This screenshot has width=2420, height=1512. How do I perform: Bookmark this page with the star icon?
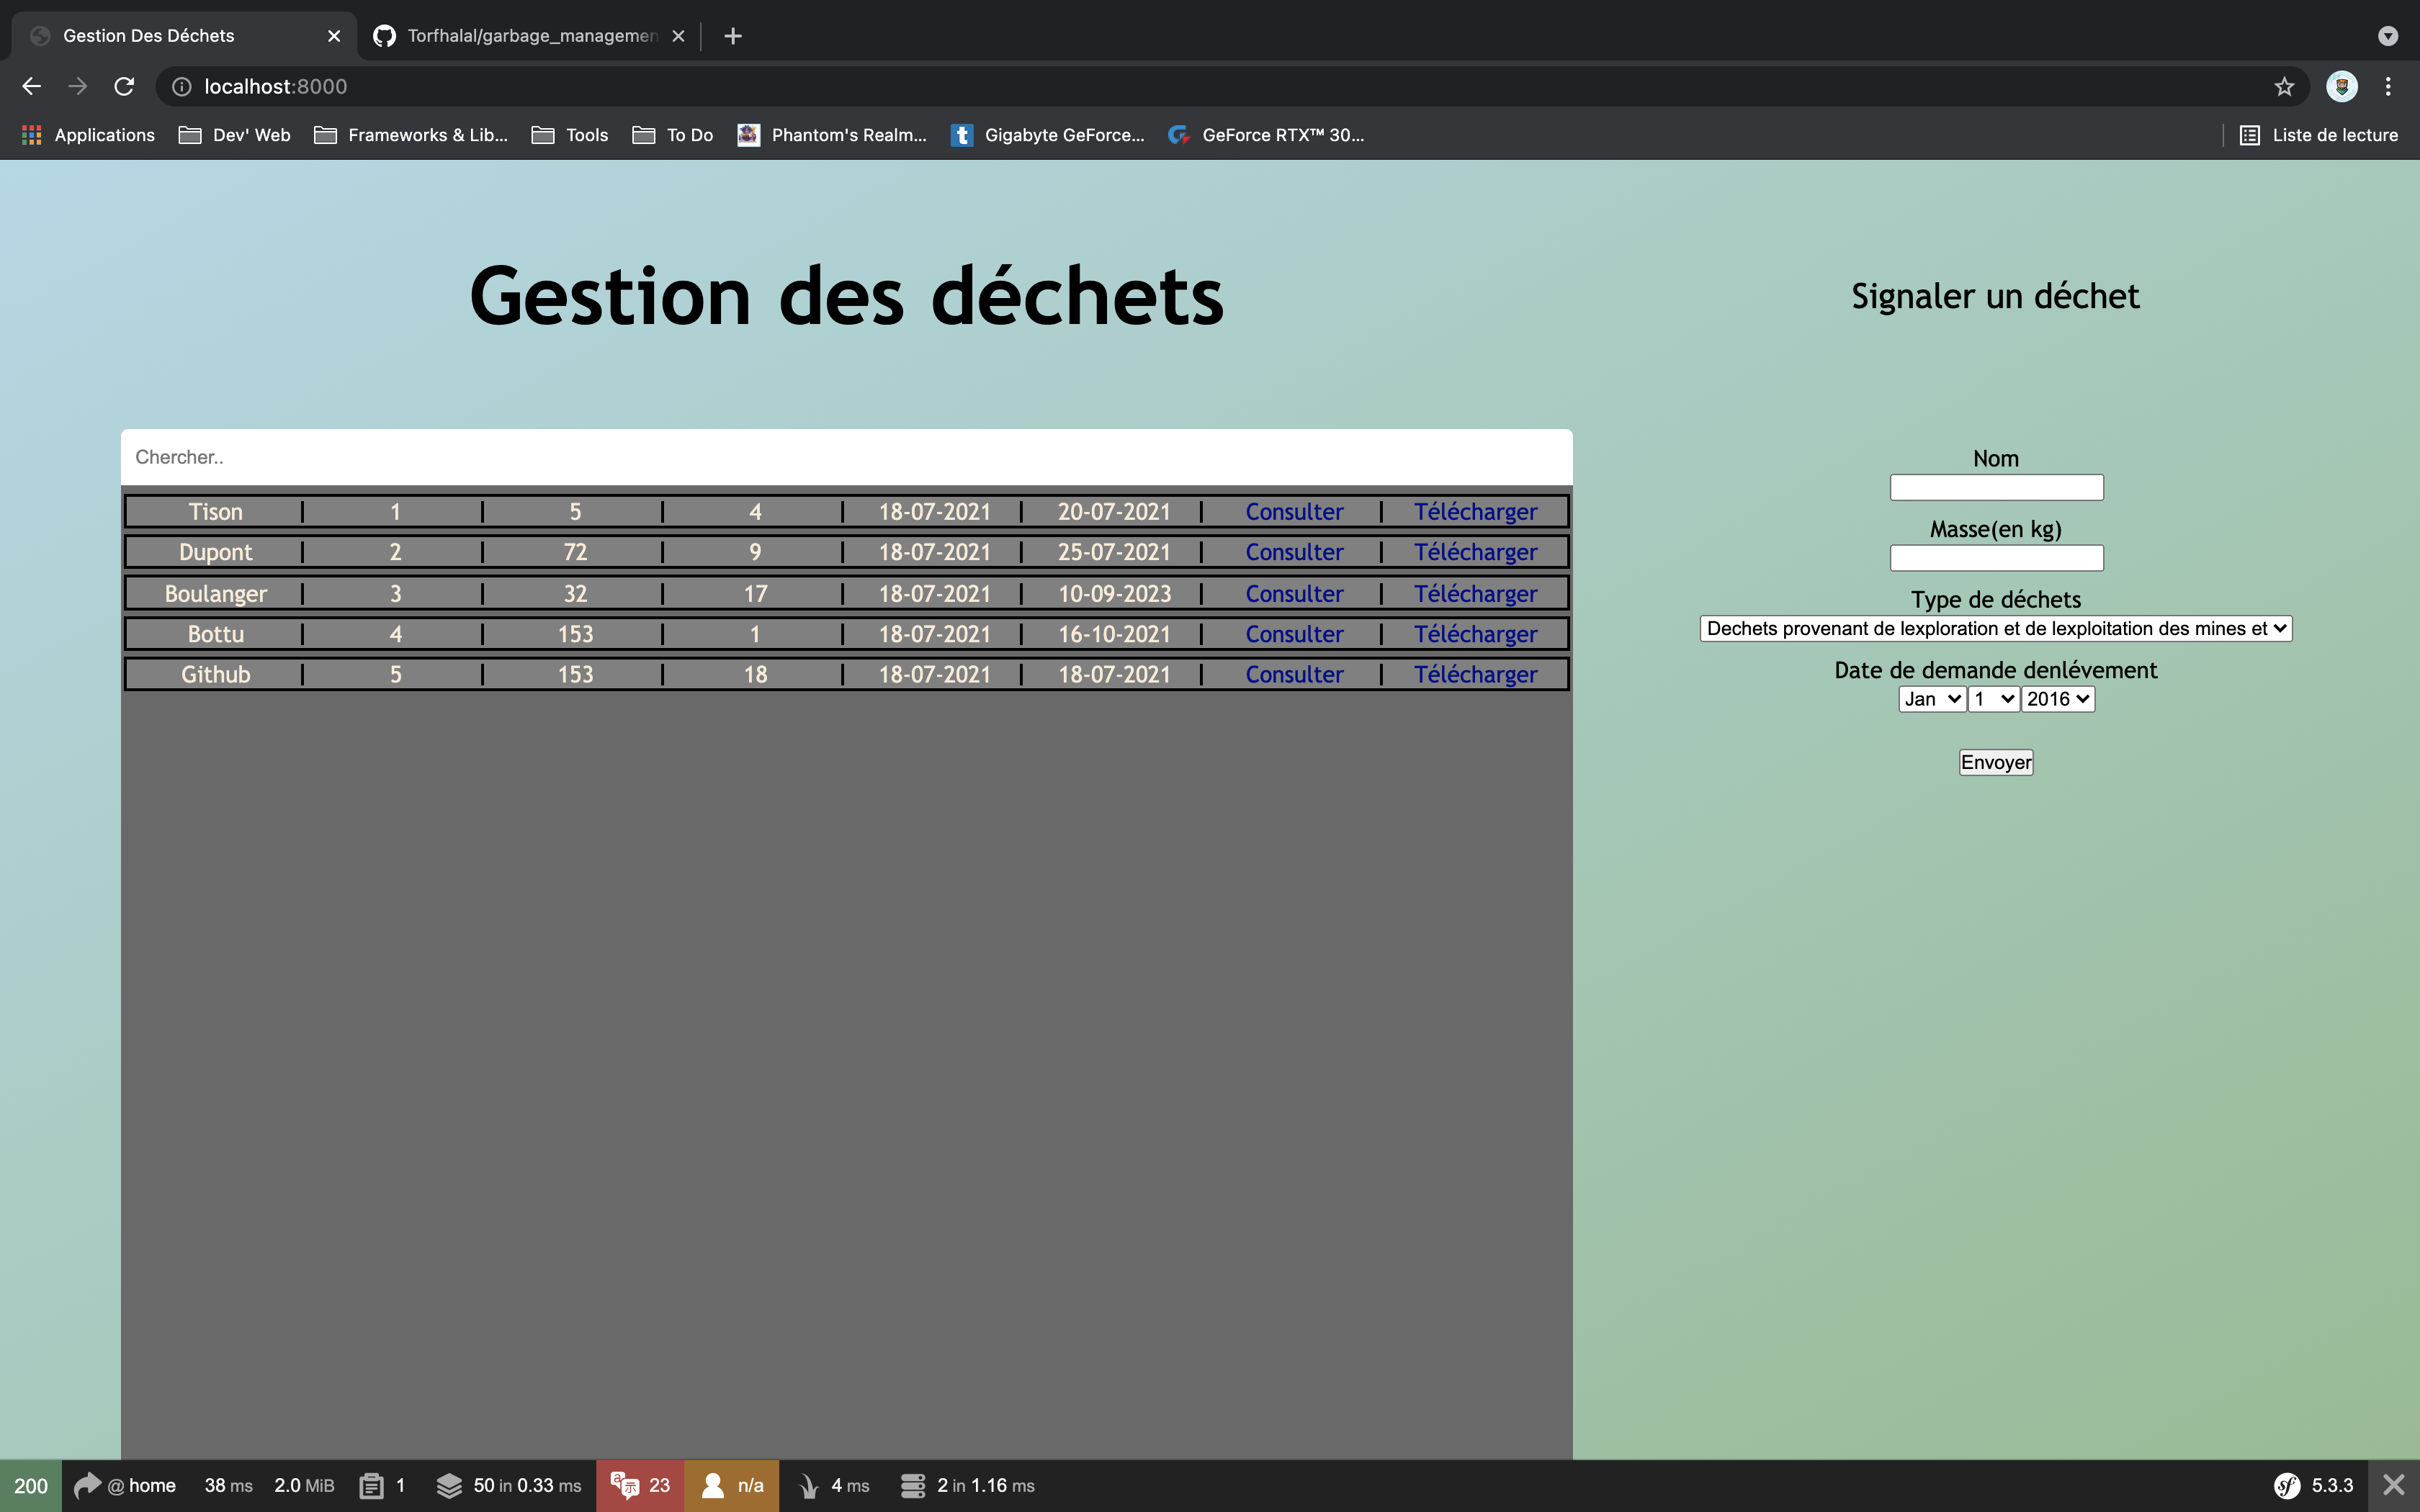(x=2284, y=87)
